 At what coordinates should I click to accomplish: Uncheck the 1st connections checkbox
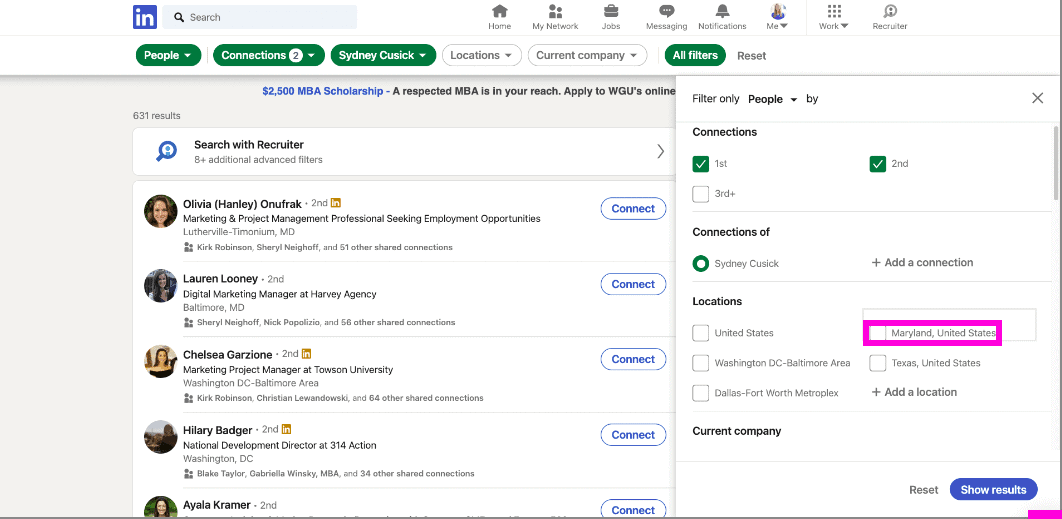(700, 164)
